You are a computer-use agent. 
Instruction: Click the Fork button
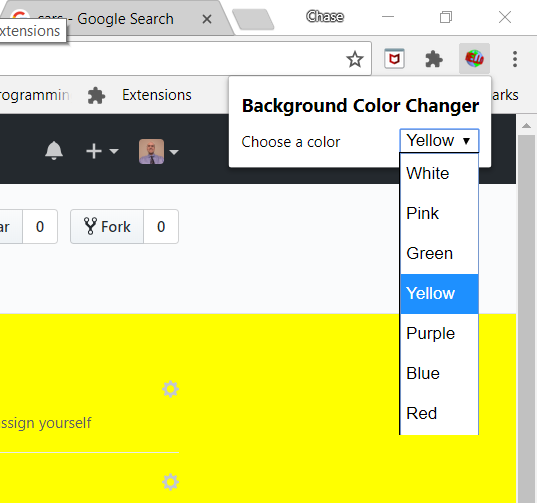pos(107,227)
